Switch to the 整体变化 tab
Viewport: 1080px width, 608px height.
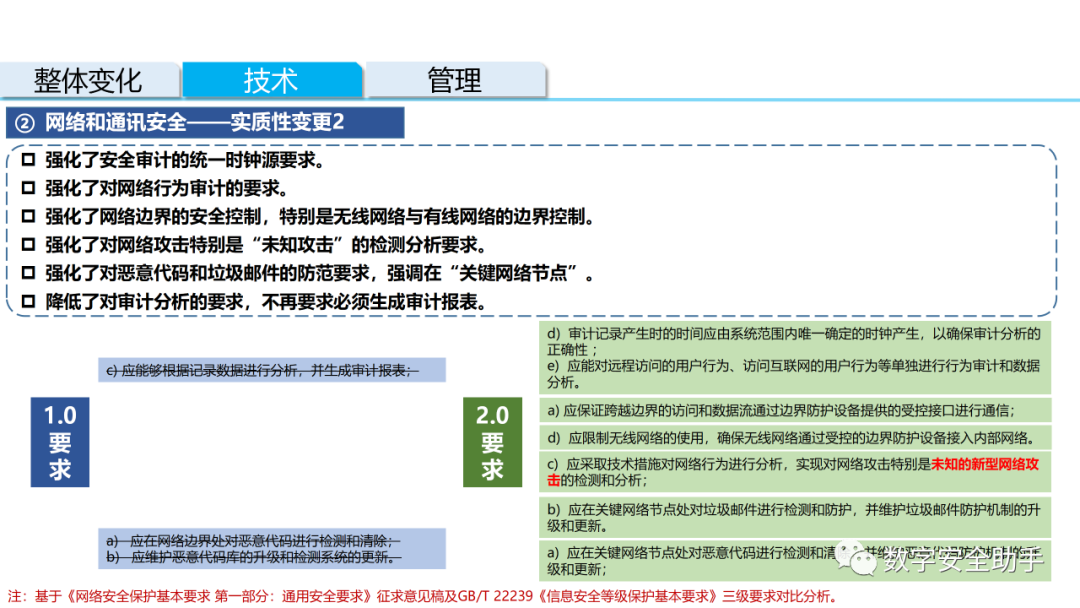pos(89,80)
